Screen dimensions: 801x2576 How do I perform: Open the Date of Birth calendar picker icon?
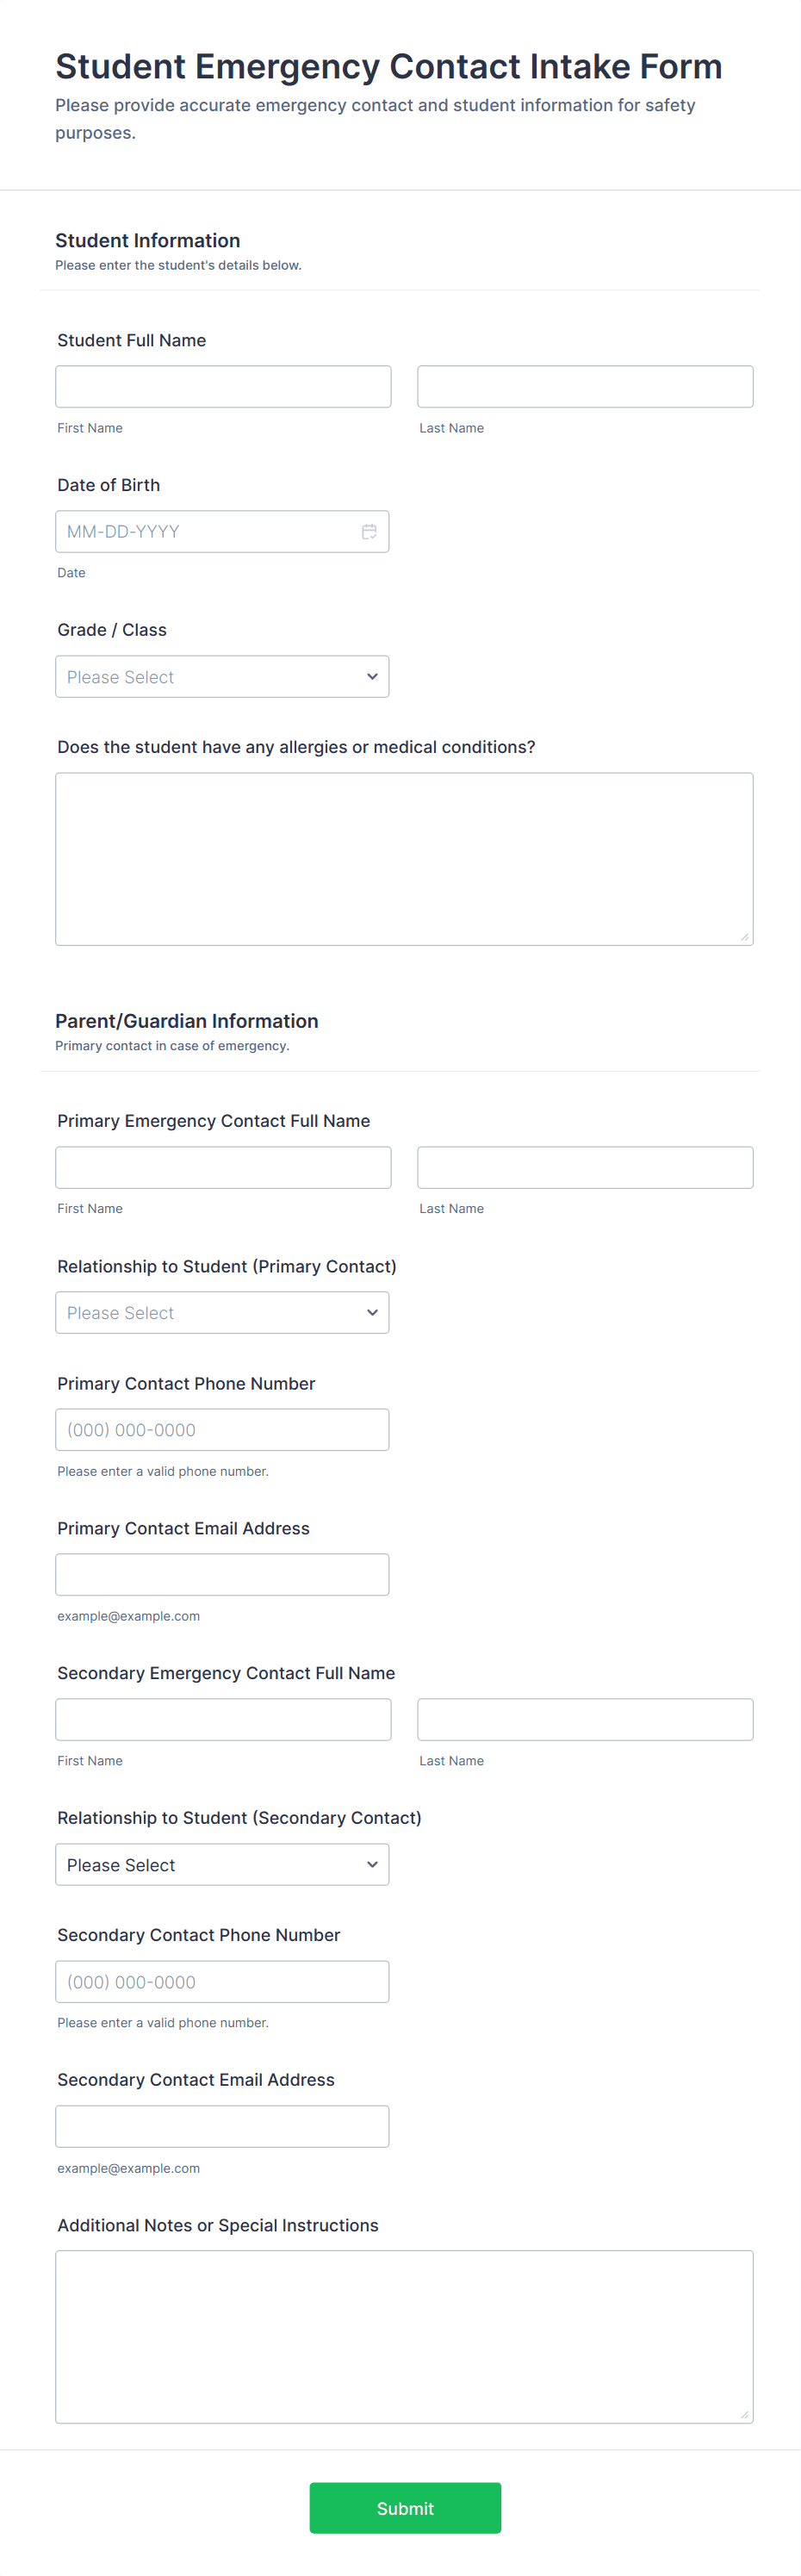pos(369,532)
